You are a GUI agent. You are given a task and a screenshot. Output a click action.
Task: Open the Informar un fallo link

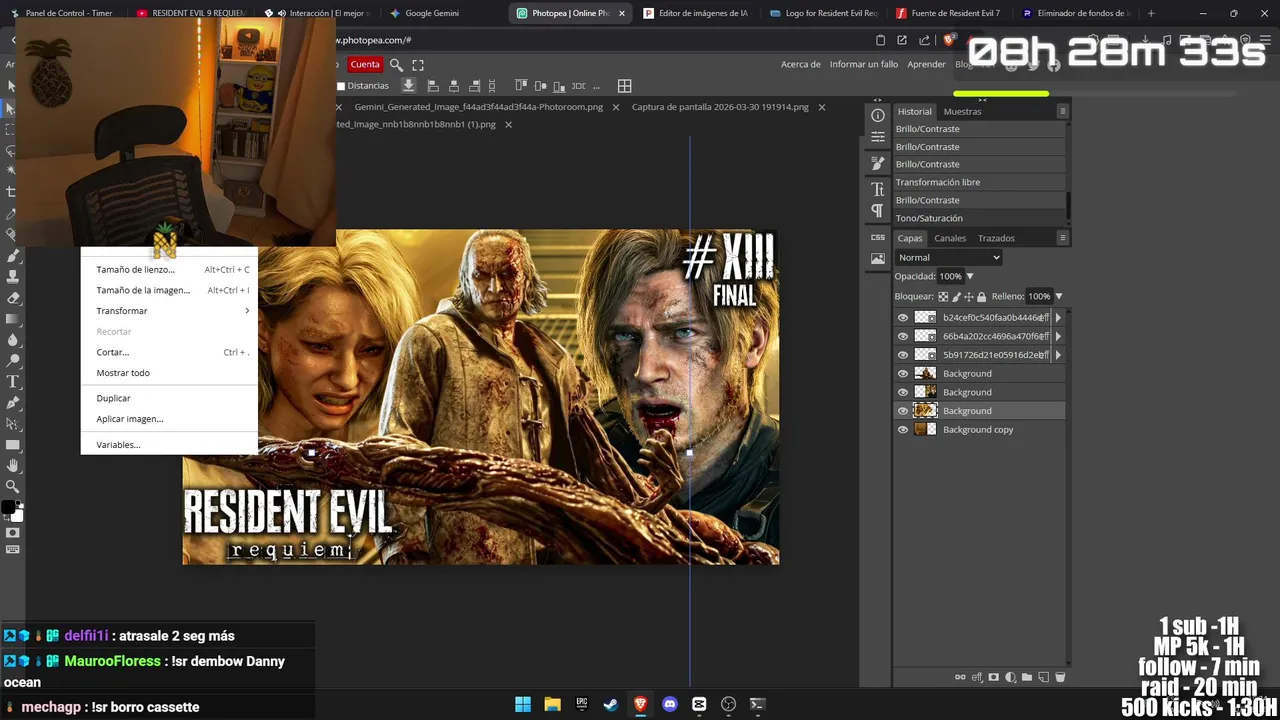(x=864, y=64)
